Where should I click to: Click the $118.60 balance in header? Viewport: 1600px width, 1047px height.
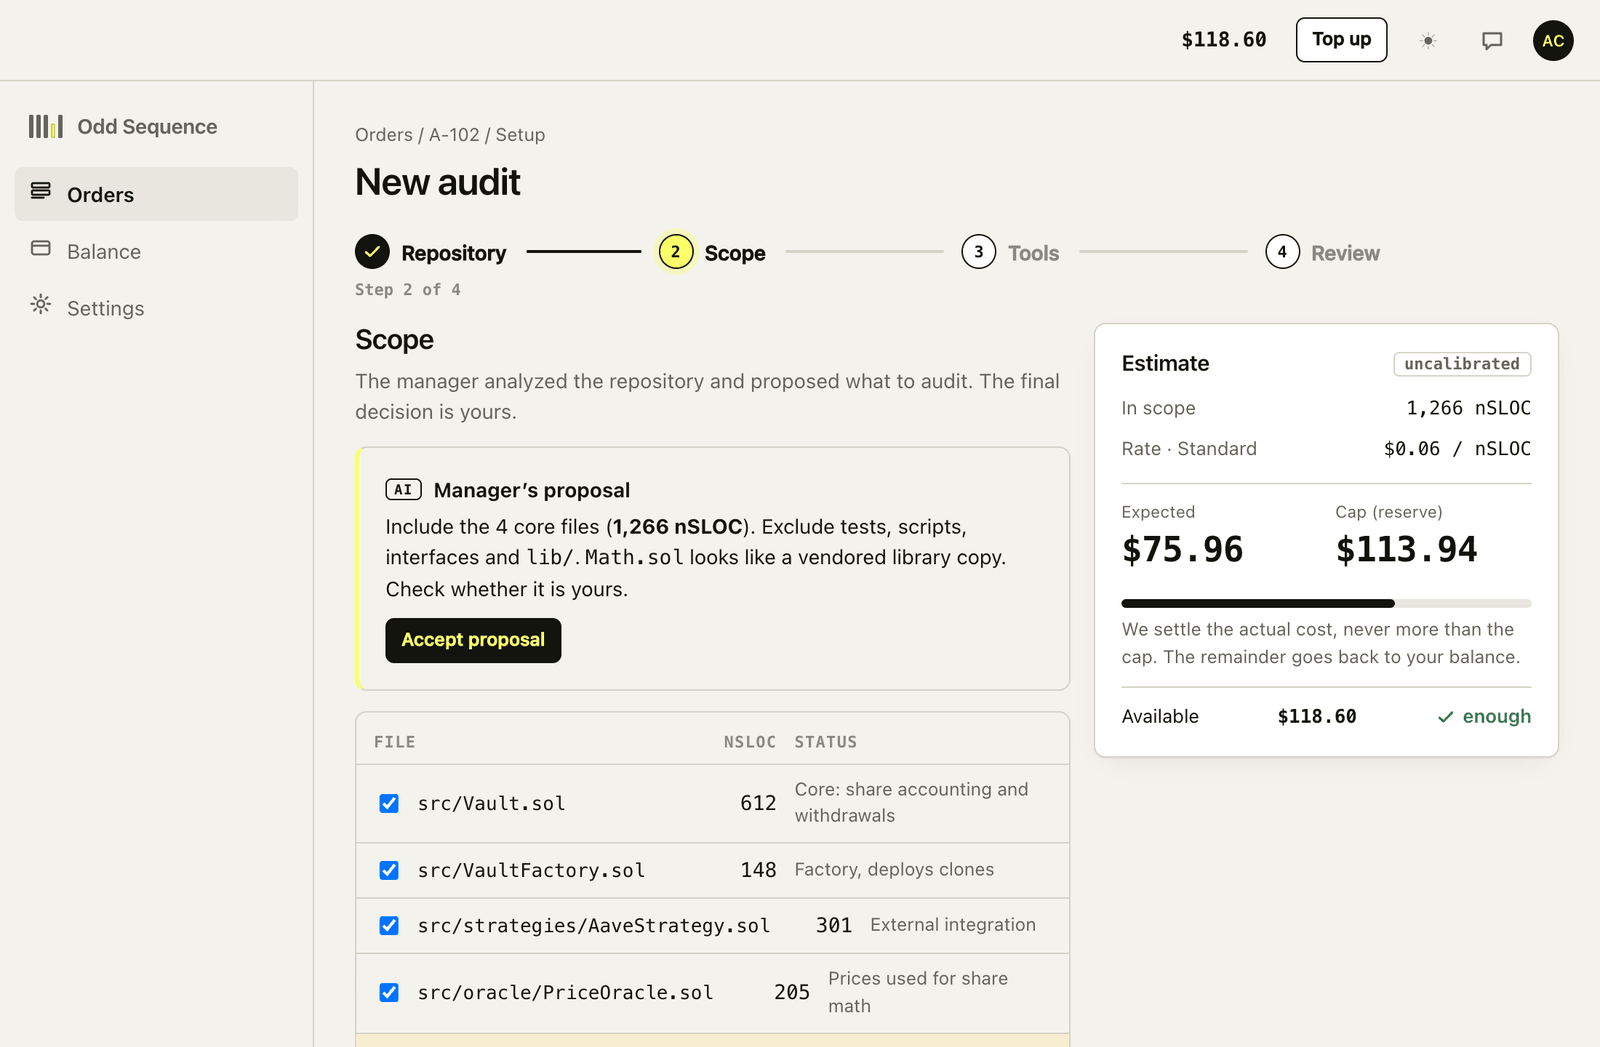pos(1224,40)
